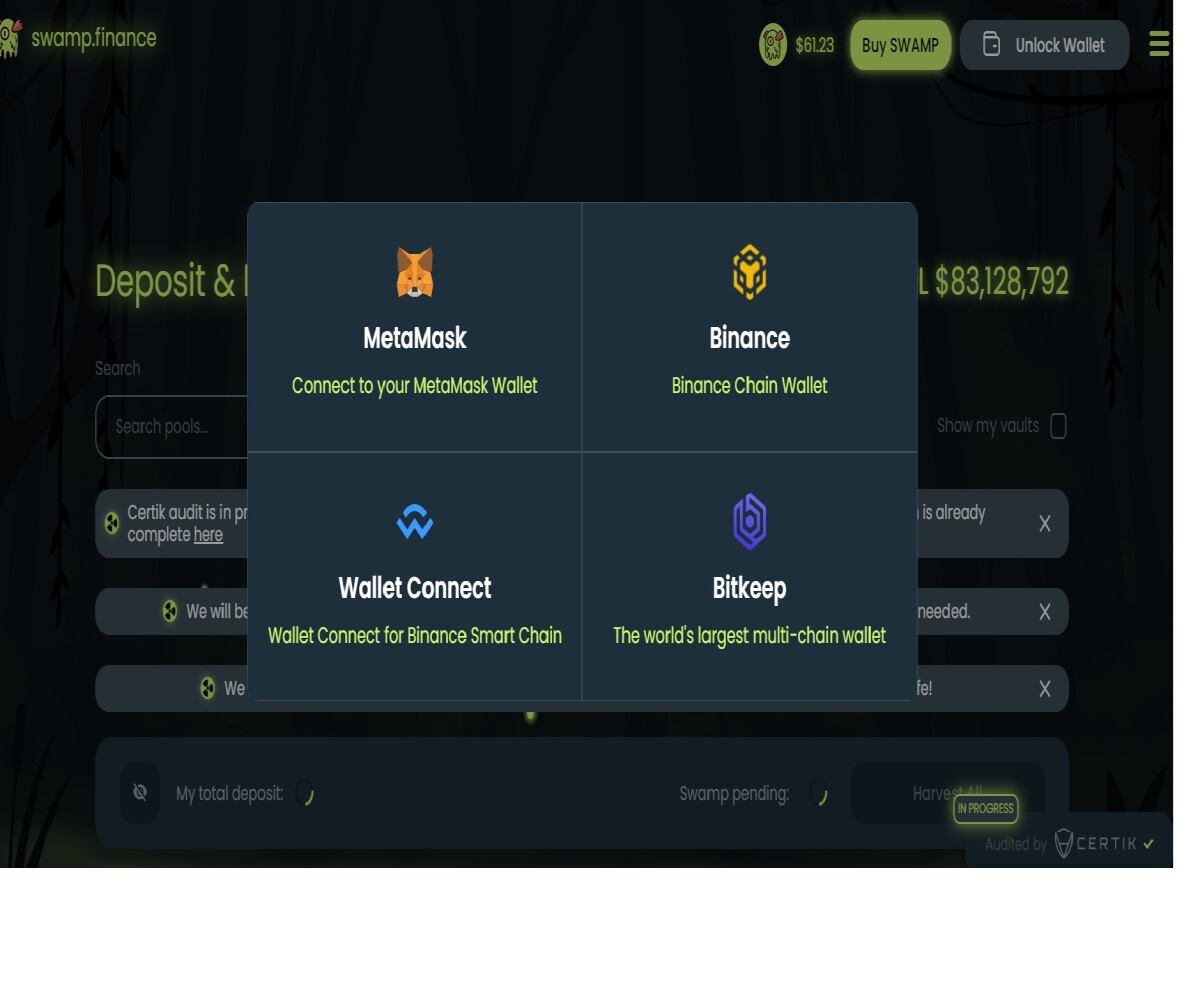Viewport: 1200px width, 1006px height.
Task: Click the swamp.finance logo icon
Action: coord(9,39)
